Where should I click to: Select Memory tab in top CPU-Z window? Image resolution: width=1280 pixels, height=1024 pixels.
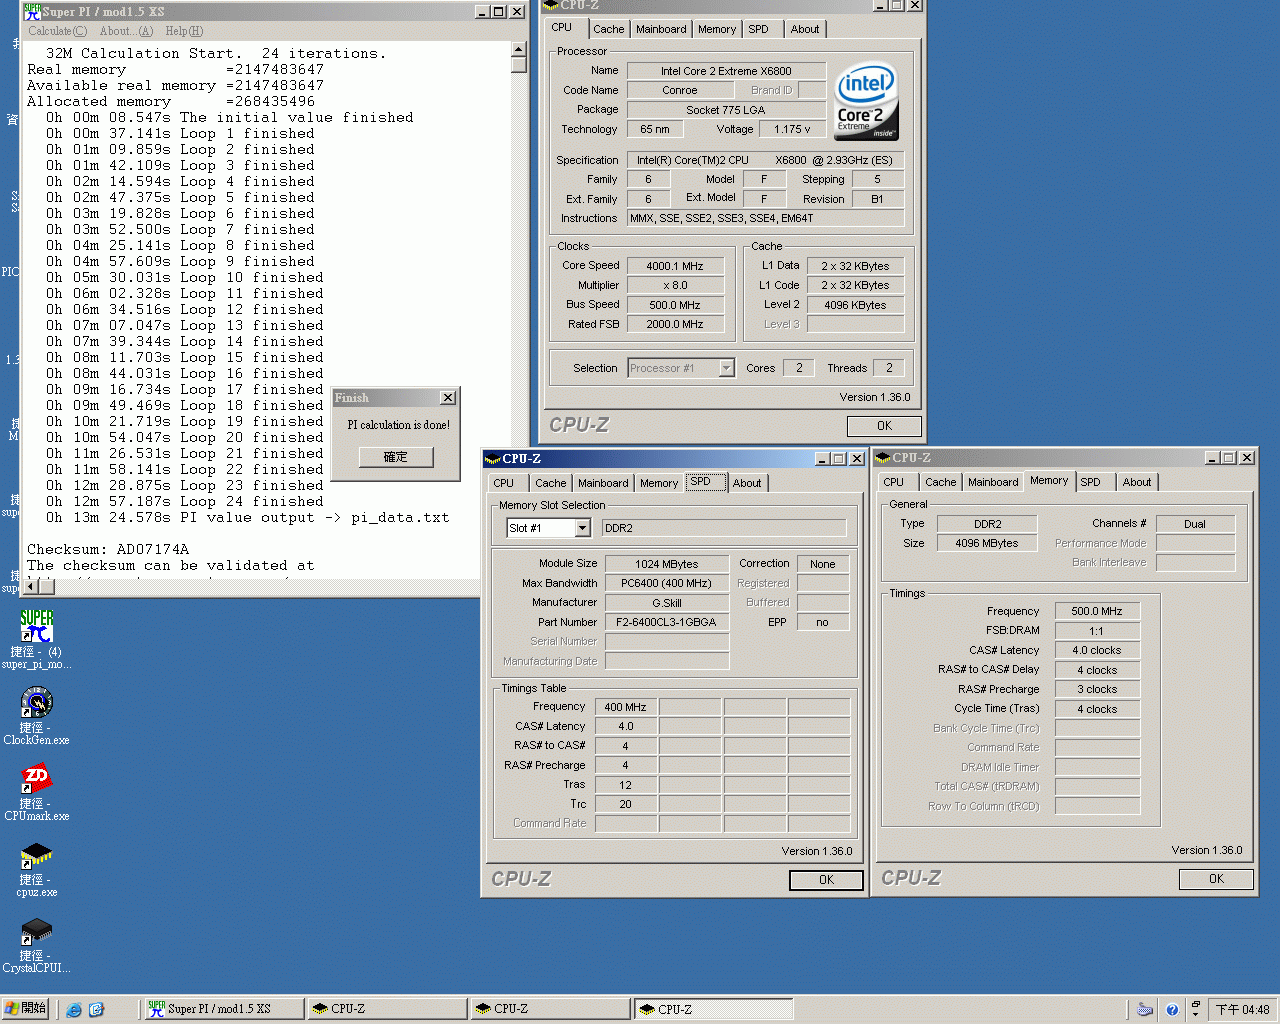717,29
